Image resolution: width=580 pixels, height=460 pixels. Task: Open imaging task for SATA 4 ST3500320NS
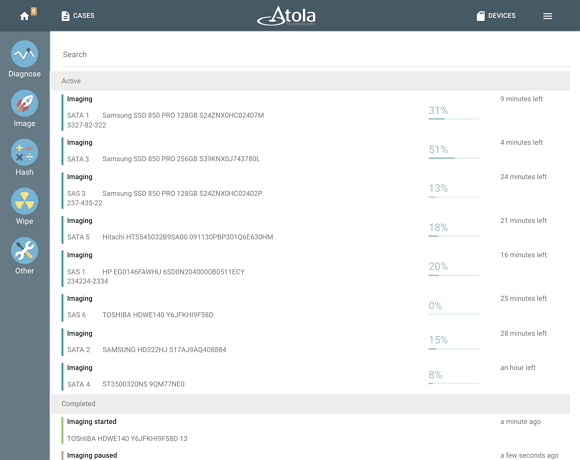coord(315,376)
